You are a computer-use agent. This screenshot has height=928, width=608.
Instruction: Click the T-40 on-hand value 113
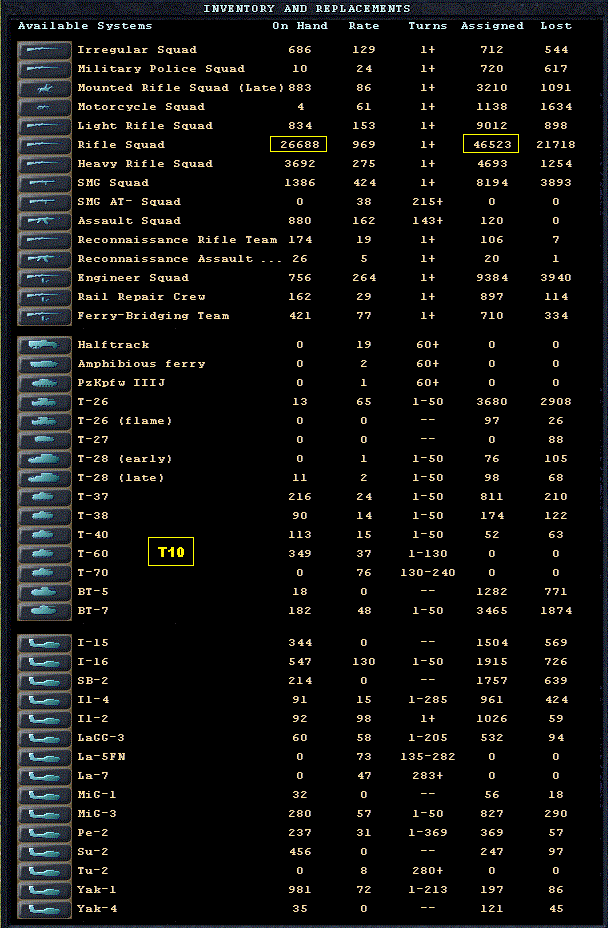(x=300, y=534)
